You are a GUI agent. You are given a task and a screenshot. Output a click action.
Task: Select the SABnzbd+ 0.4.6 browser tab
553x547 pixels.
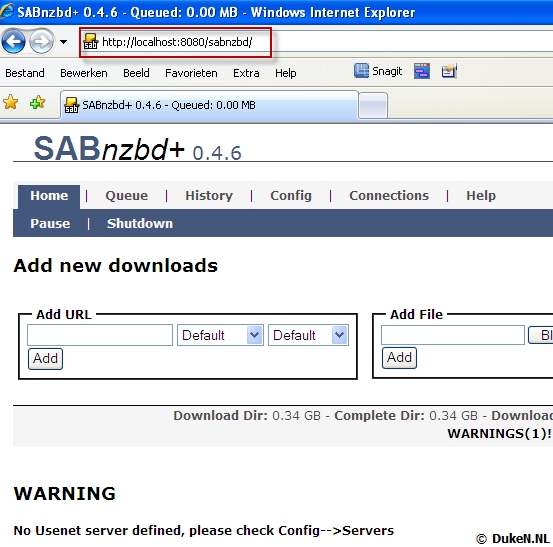(209, 105)
